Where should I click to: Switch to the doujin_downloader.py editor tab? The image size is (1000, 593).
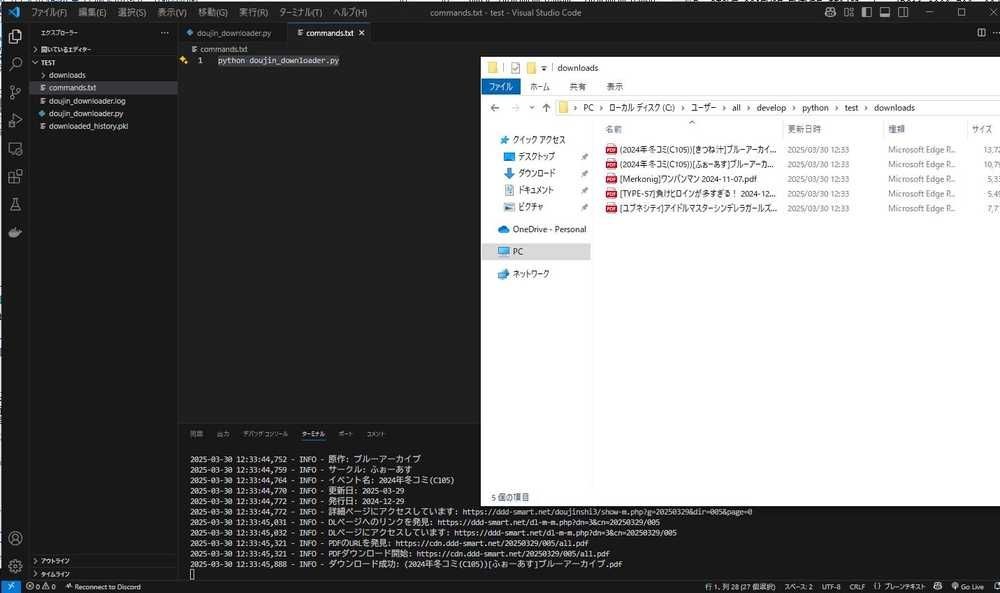[233, 33]
